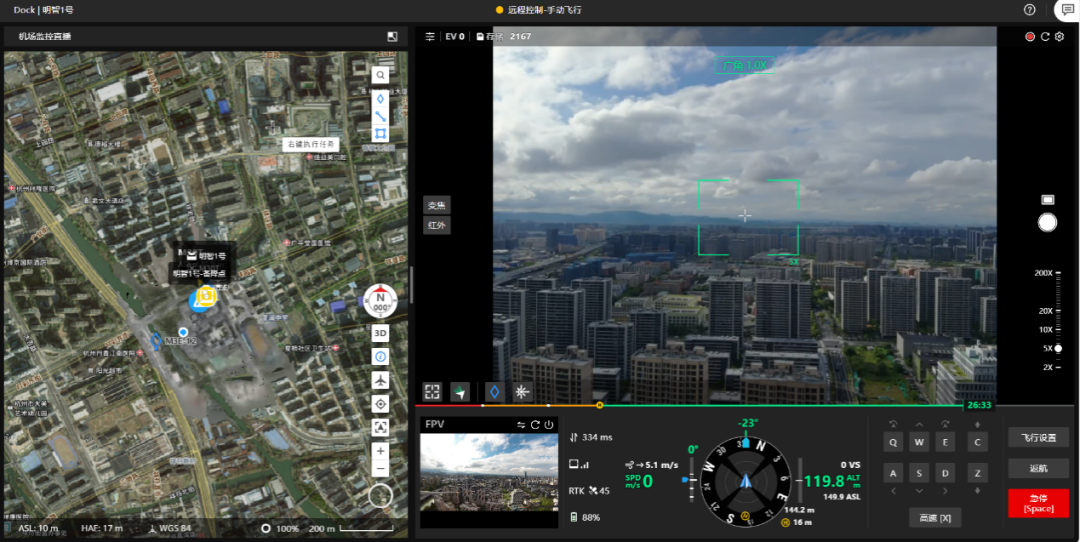Image resolution: width=1080 pixels, height=542 pixels.
Task: Click the 26:33 remaining time label
Action: (981, 405)
